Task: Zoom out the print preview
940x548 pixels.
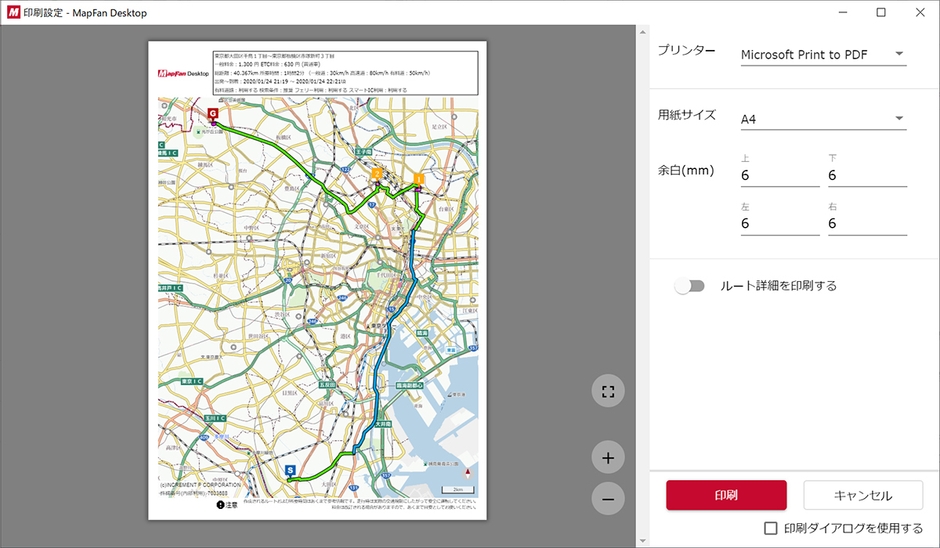Action: coord(608,498)
